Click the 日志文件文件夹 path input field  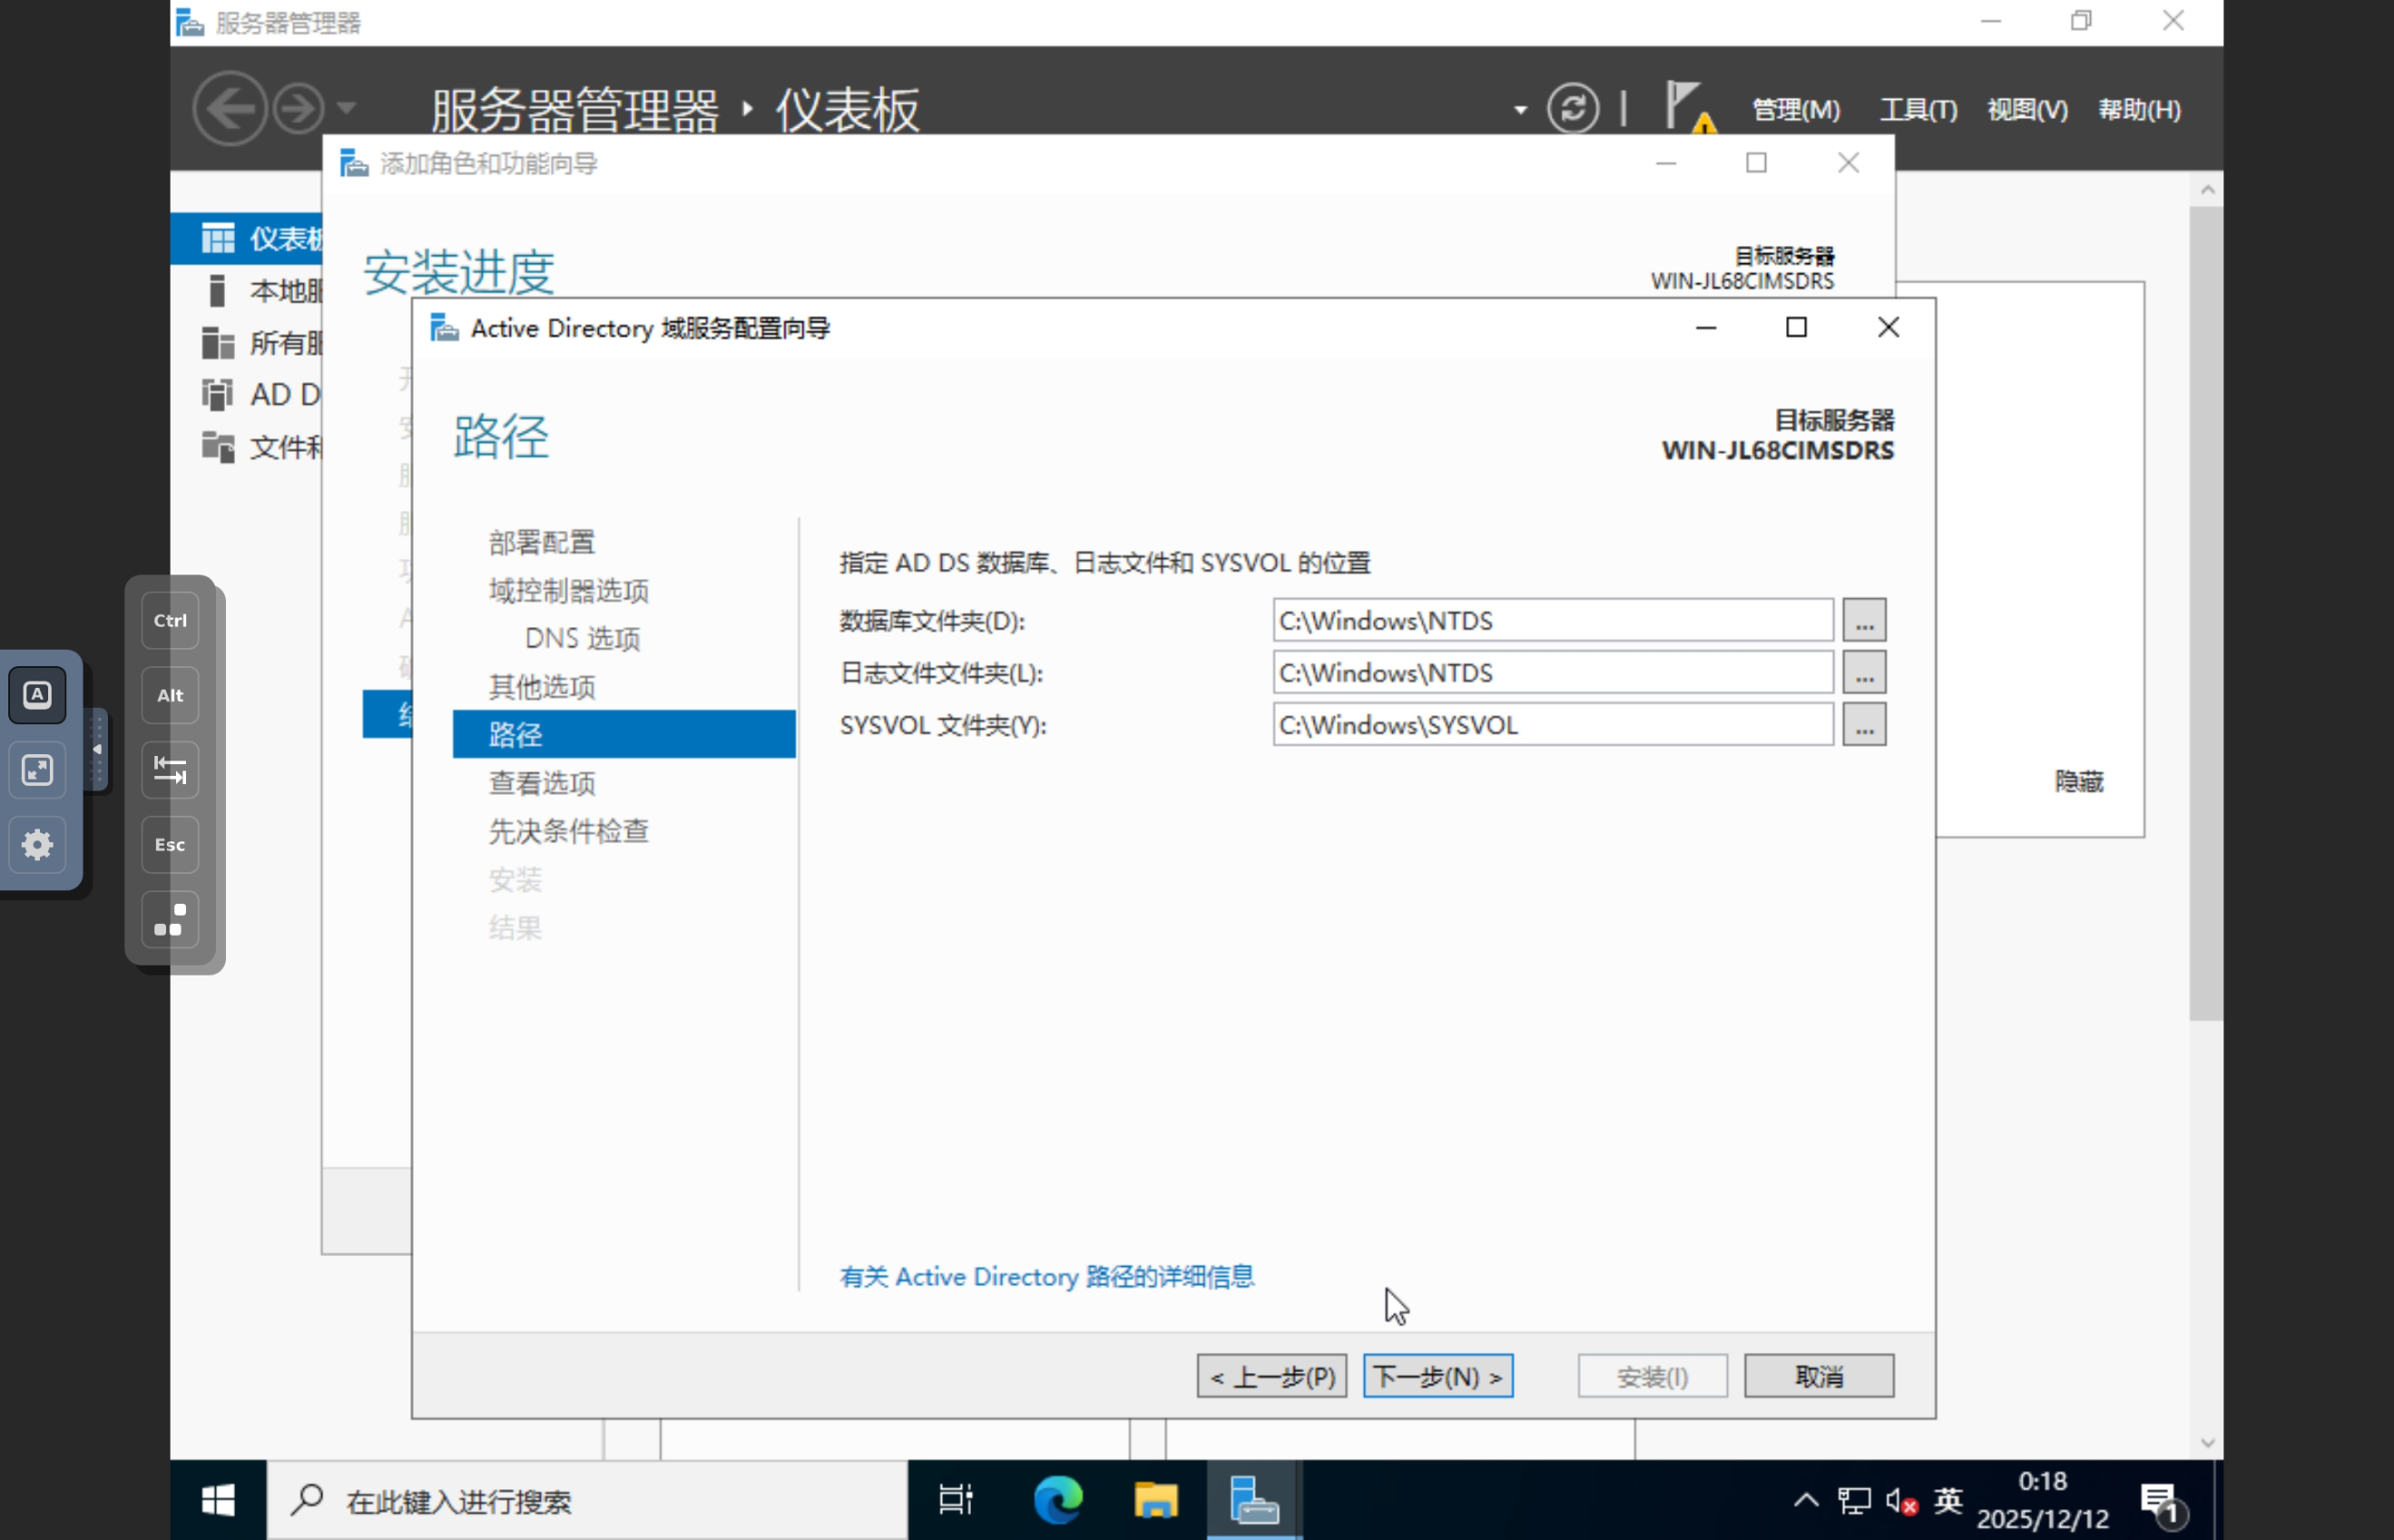1552,673
